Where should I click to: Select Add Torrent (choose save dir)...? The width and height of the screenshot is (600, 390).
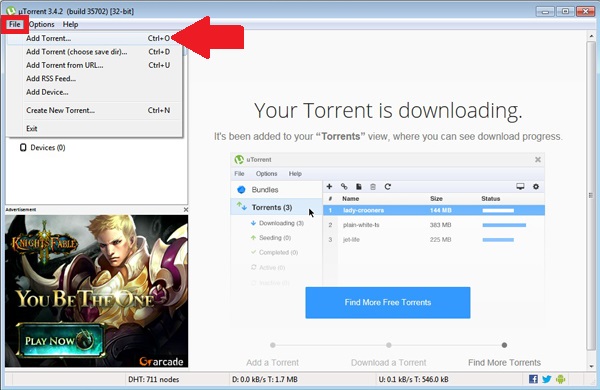point(95,52)
